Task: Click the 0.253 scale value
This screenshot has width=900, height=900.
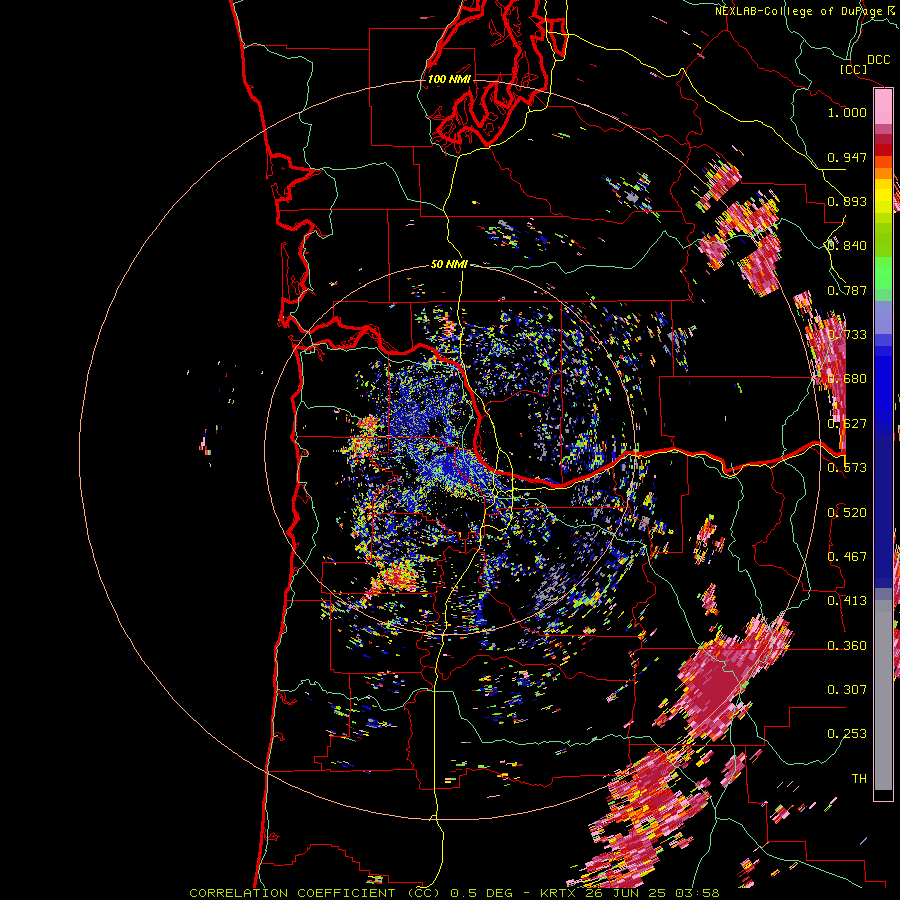Action: (x=847, y=734)
